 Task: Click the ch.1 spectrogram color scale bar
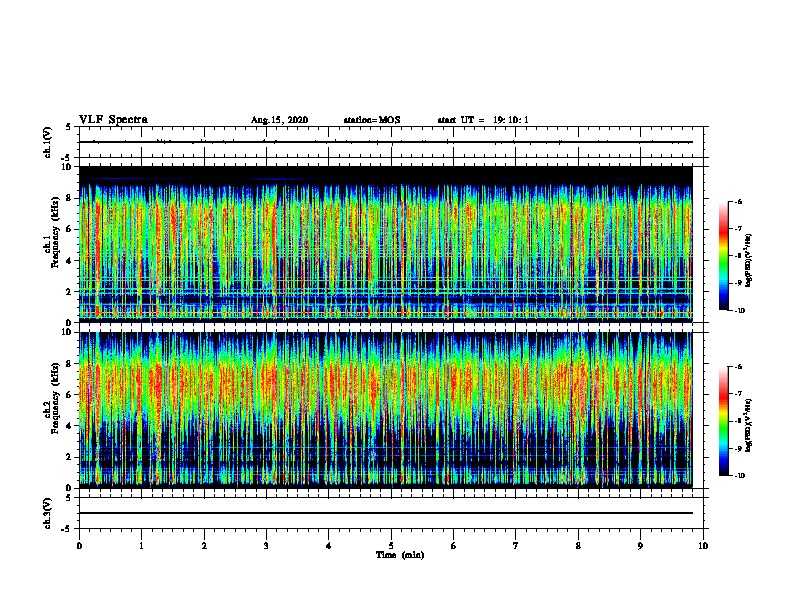pyautogui.click(x=723, y=256)
